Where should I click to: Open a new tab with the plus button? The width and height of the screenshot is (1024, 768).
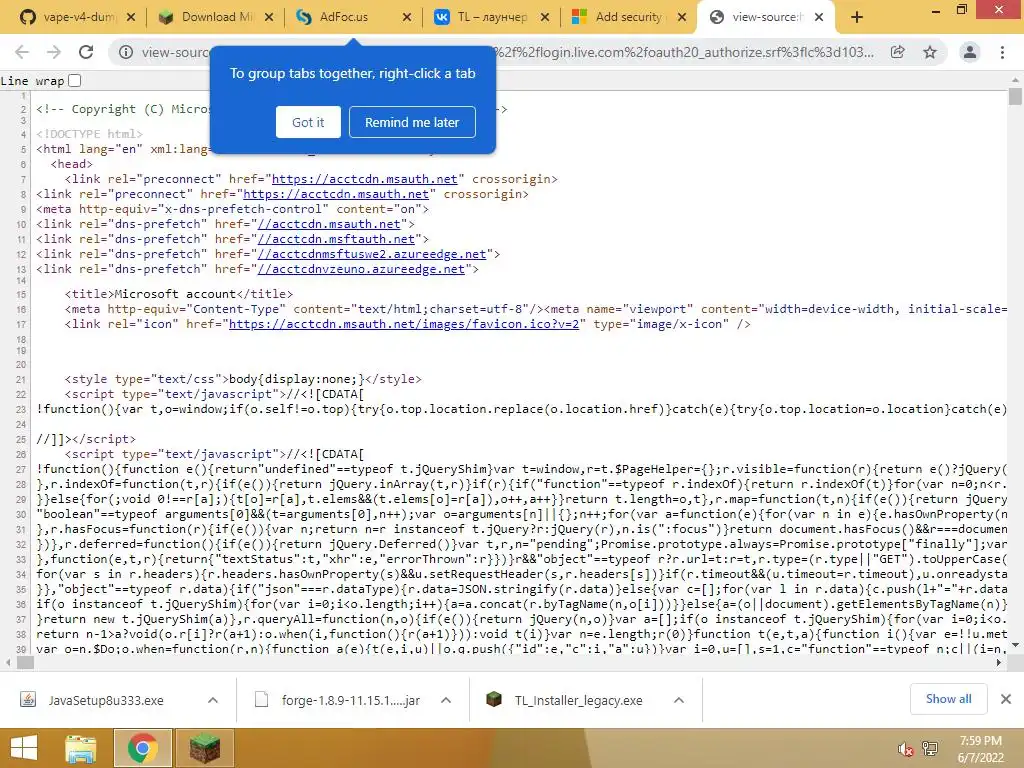[857, 18]
